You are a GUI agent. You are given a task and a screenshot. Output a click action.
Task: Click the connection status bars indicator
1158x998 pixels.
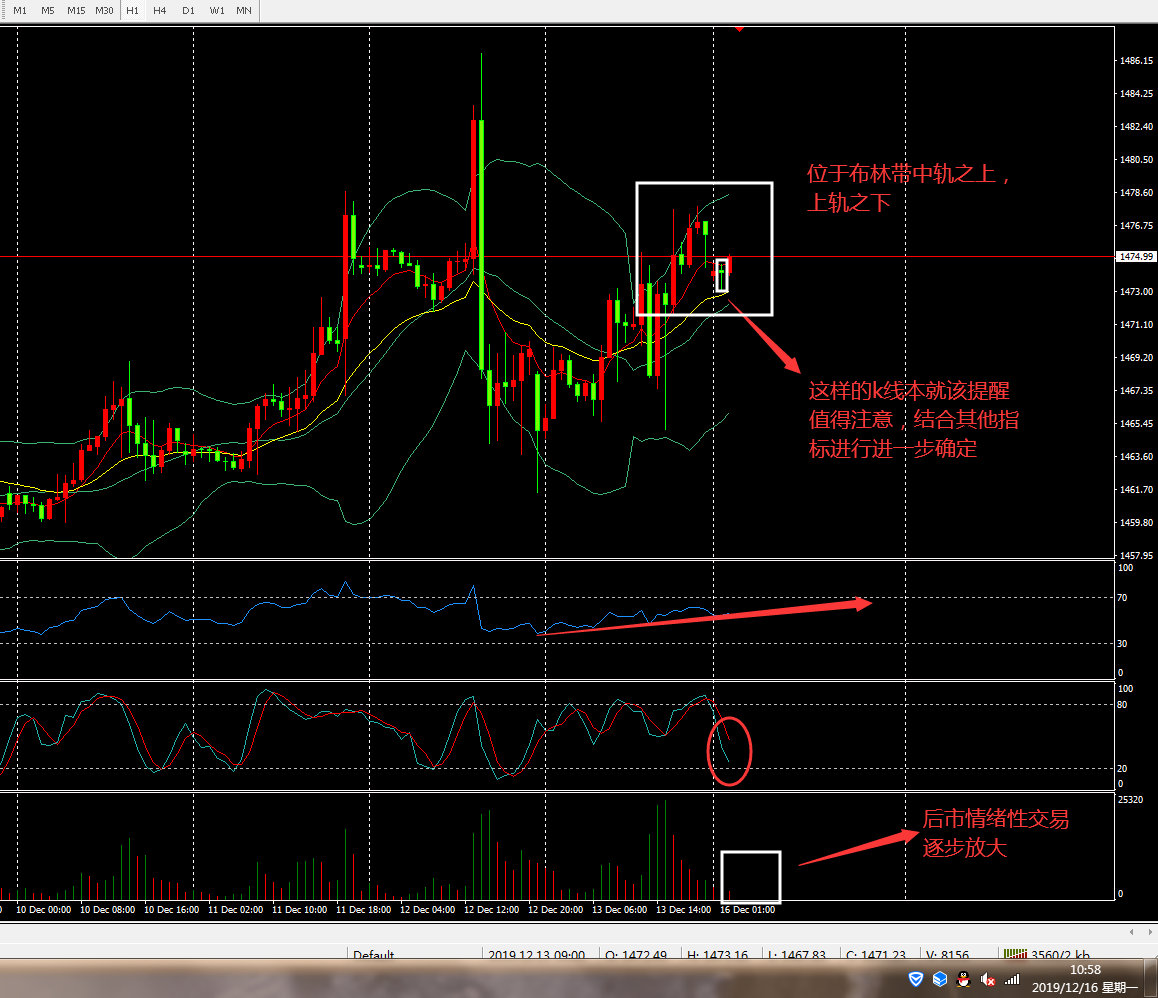tap(1014, 955)
